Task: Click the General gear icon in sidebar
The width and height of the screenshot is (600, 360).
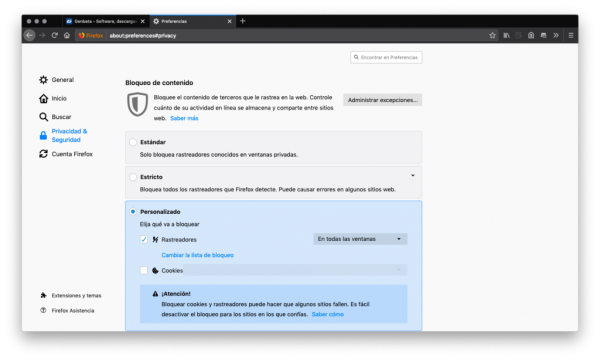Action: 43,80
